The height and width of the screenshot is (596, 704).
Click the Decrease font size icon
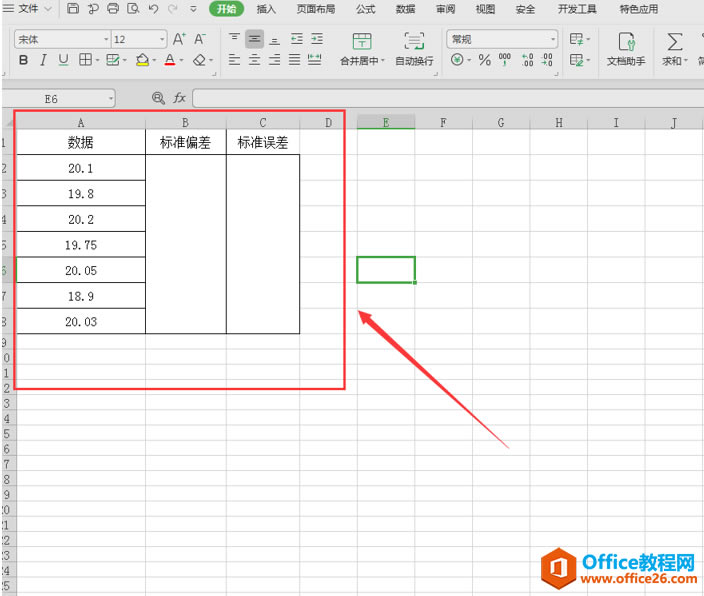coord(200,39)
